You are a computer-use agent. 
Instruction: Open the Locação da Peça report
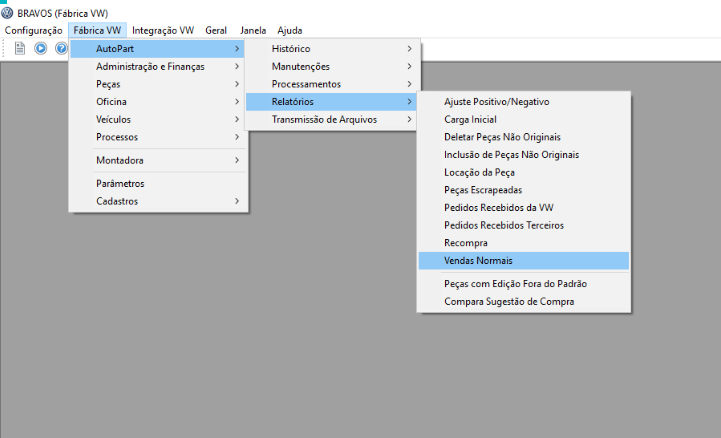tap(524, 172)
